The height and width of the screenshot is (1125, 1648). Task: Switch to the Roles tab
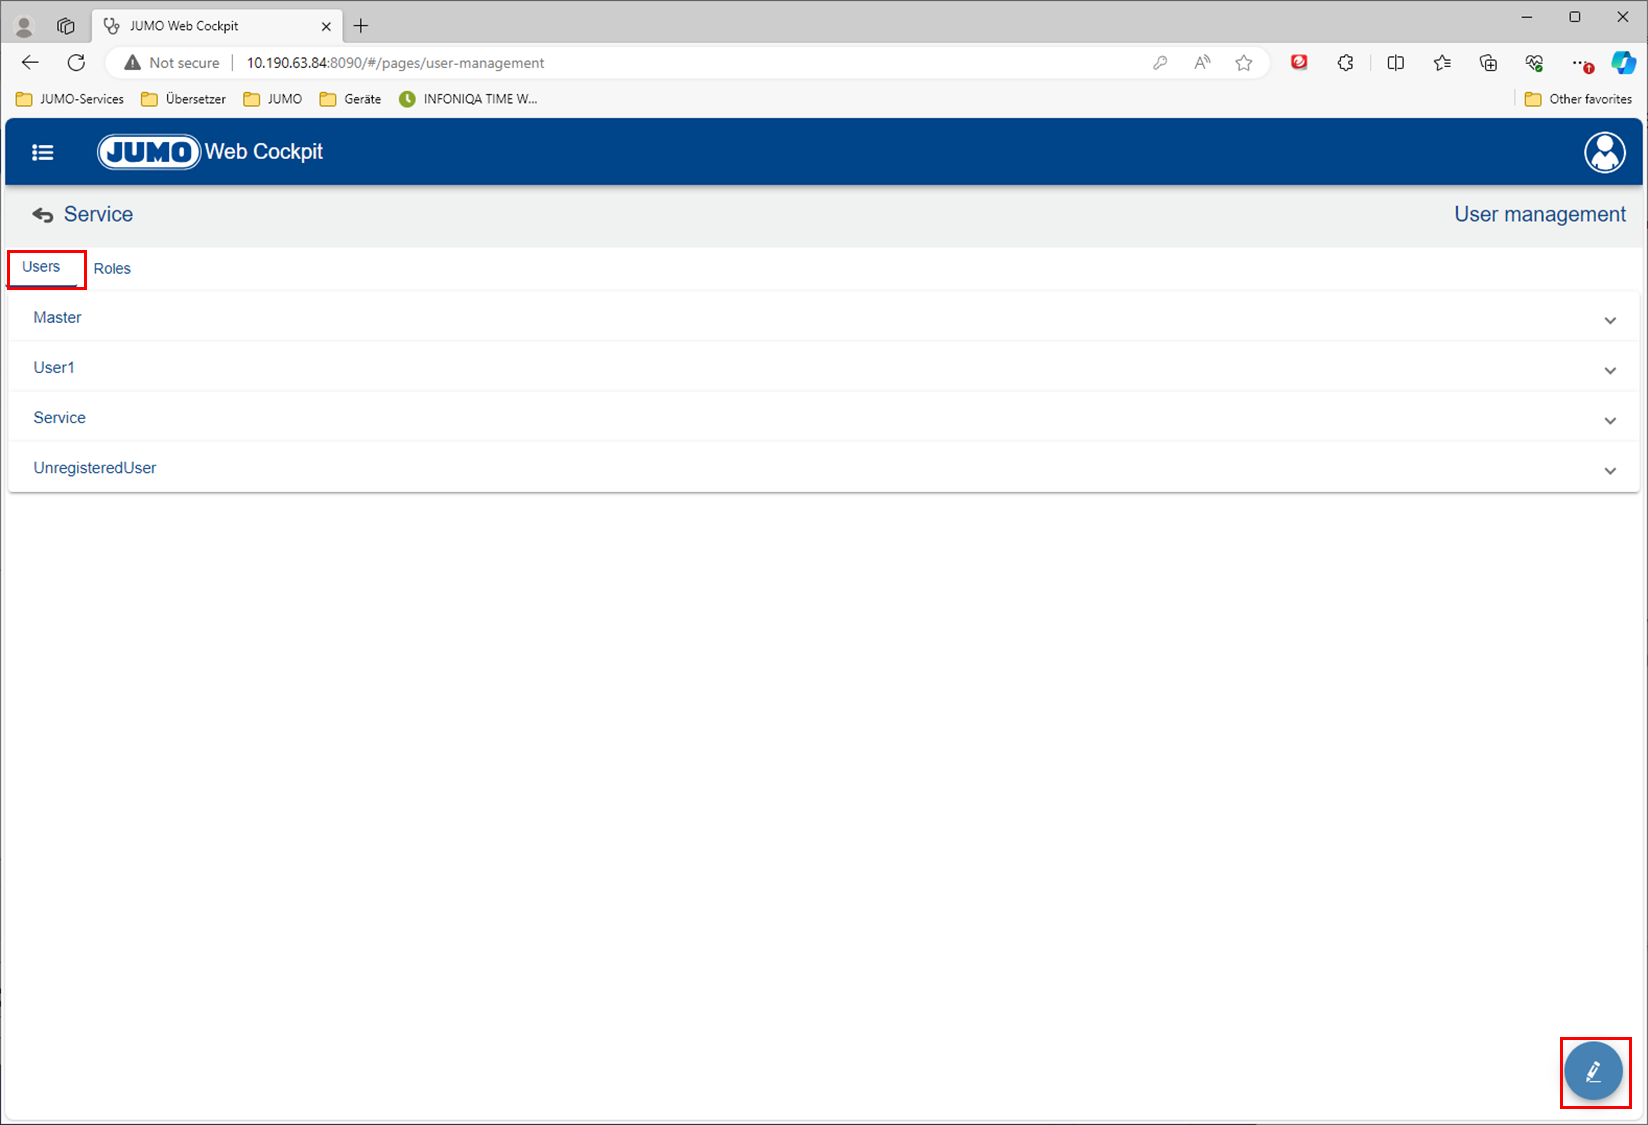click(x=112, y=268)
